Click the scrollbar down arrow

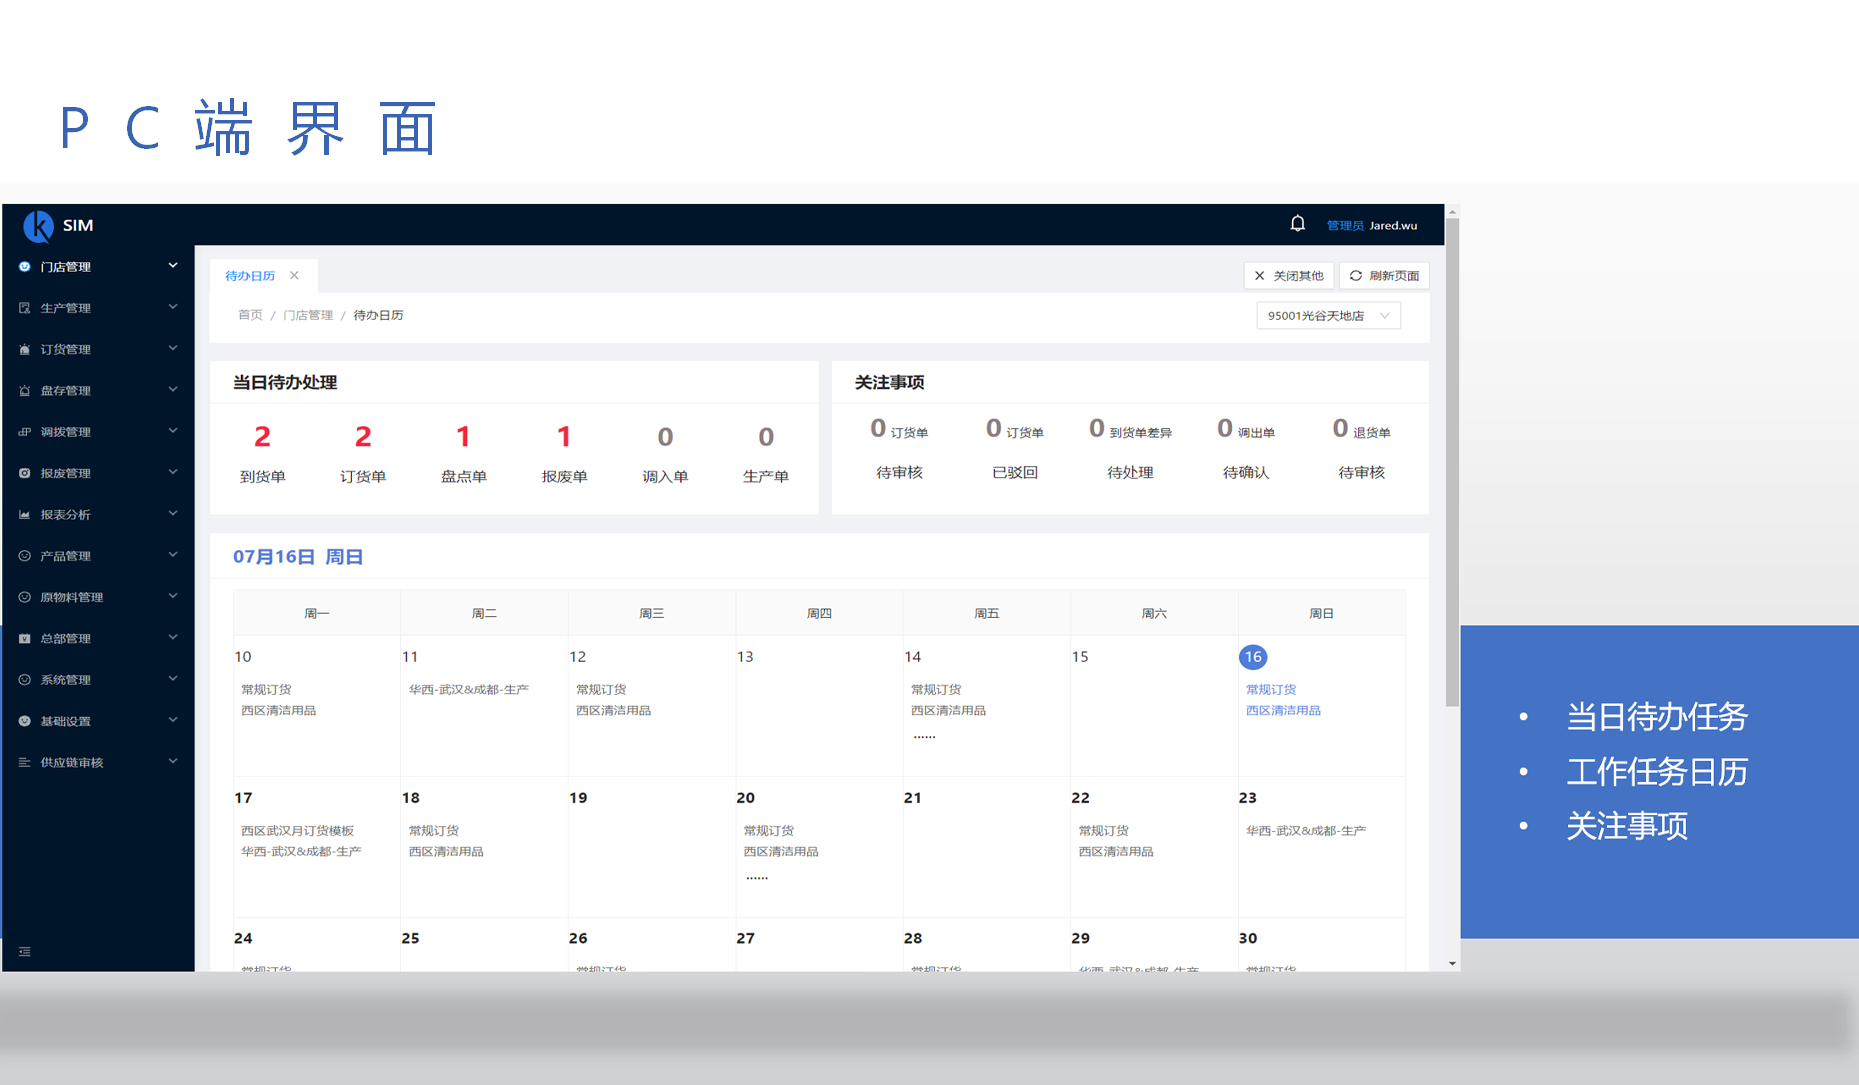1452,964
